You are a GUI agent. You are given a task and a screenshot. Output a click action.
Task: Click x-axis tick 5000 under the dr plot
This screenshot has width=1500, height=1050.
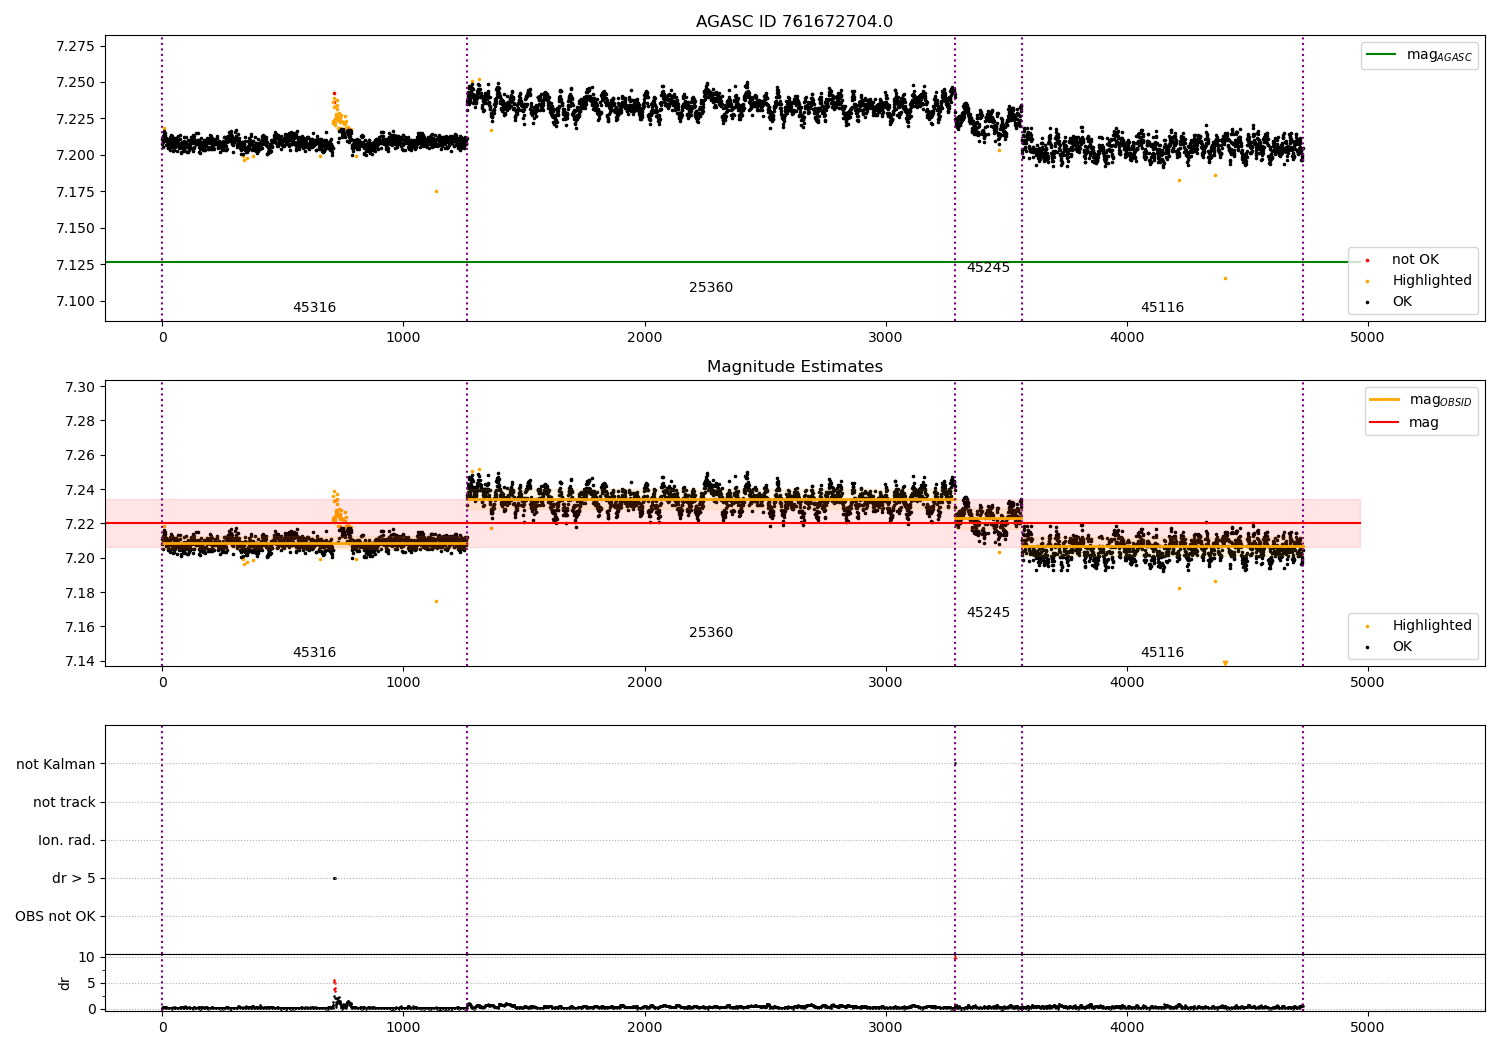click(1367, 1028)
